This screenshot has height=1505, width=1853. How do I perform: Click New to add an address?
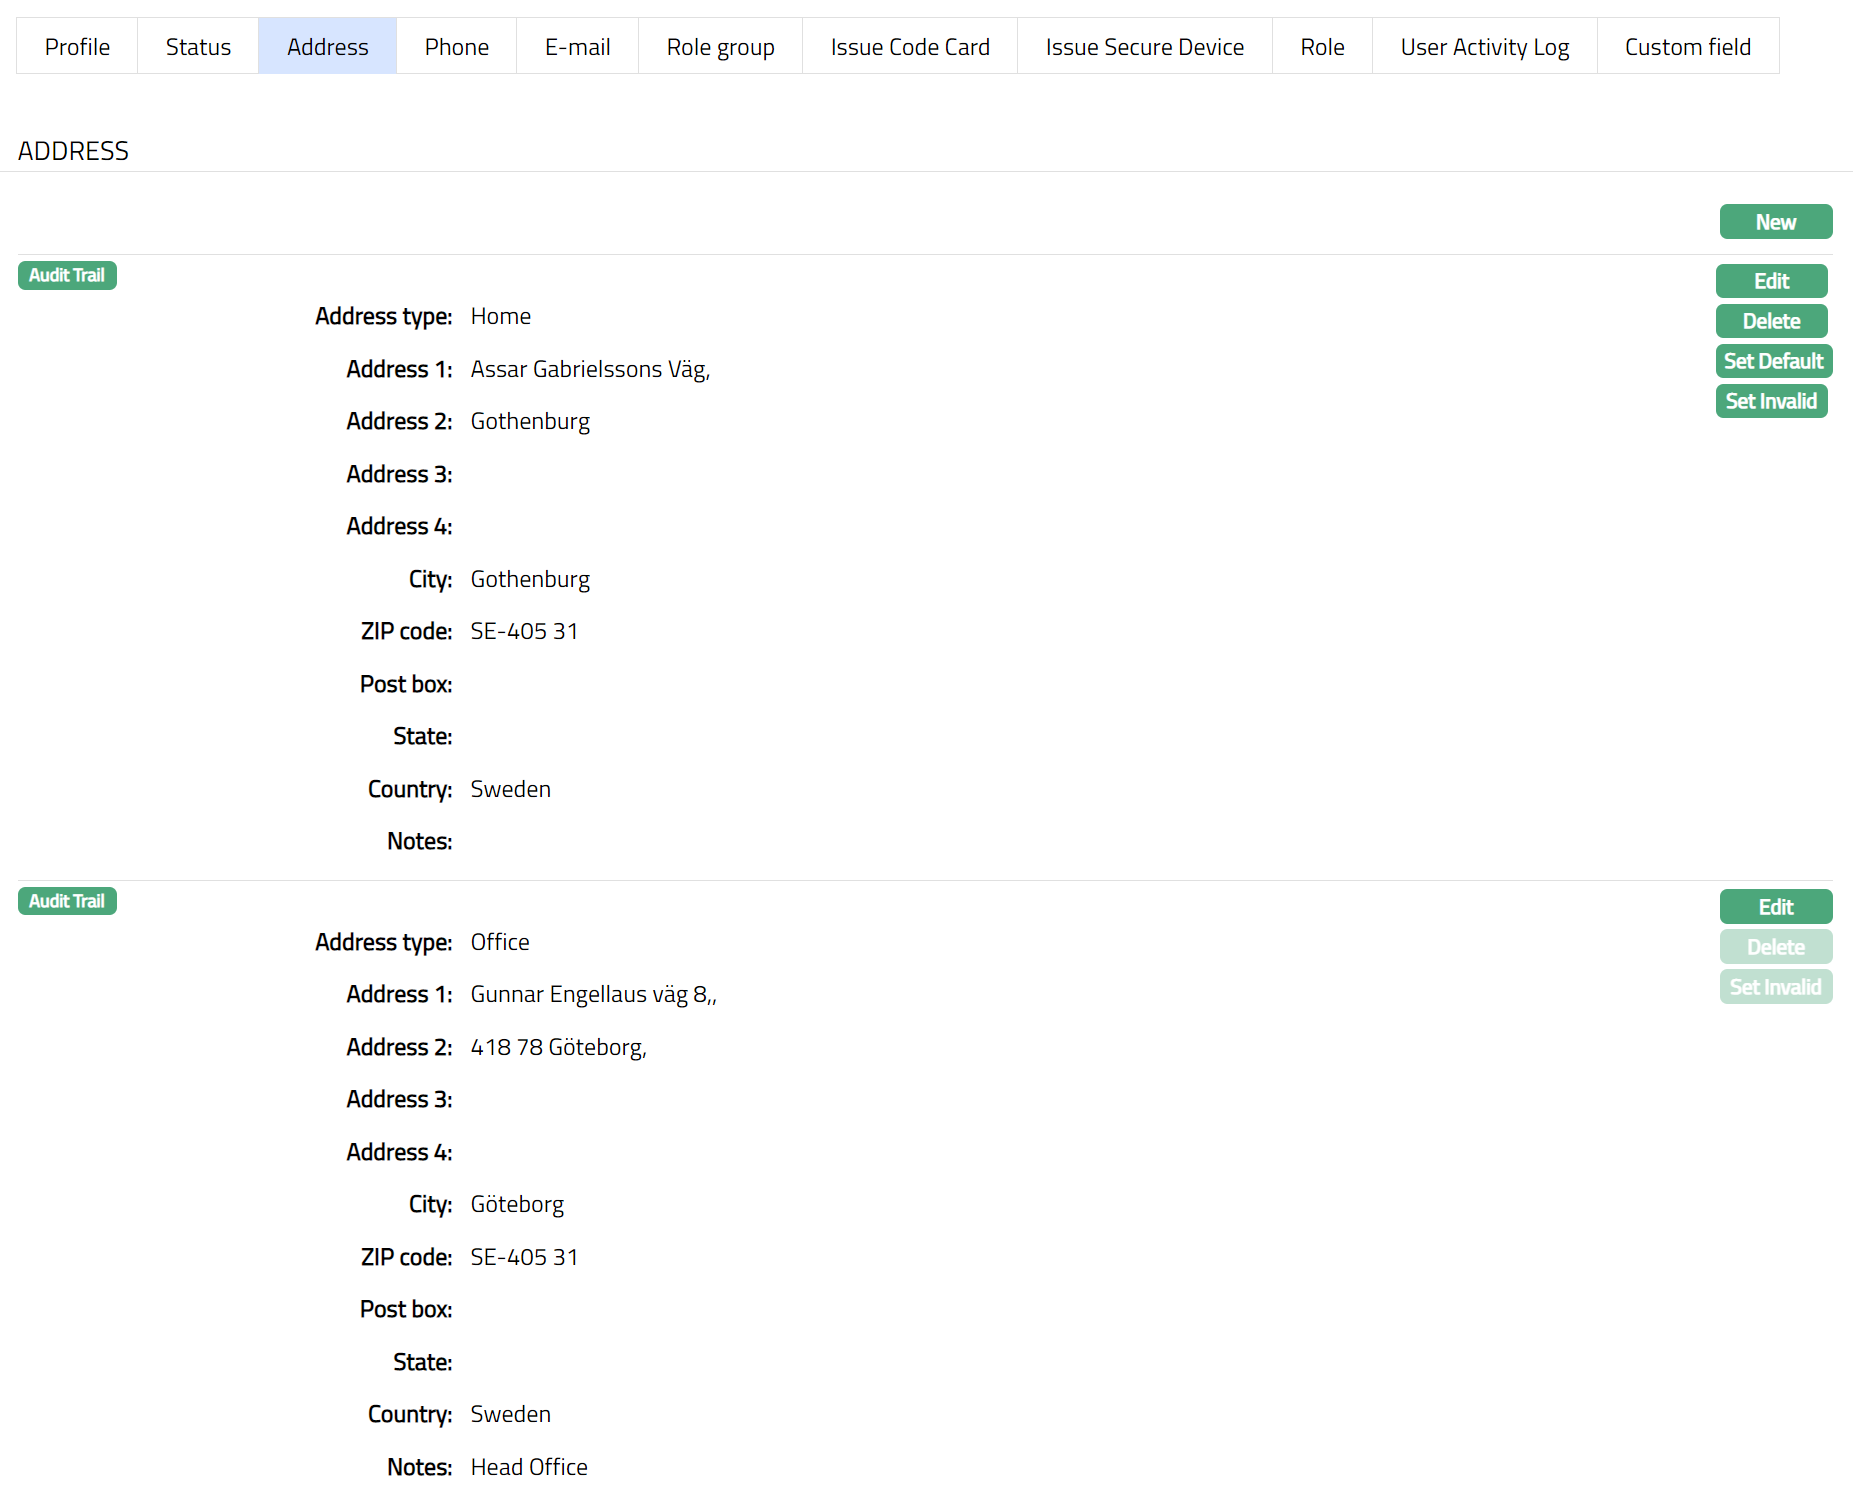(x=1775, y=222)
